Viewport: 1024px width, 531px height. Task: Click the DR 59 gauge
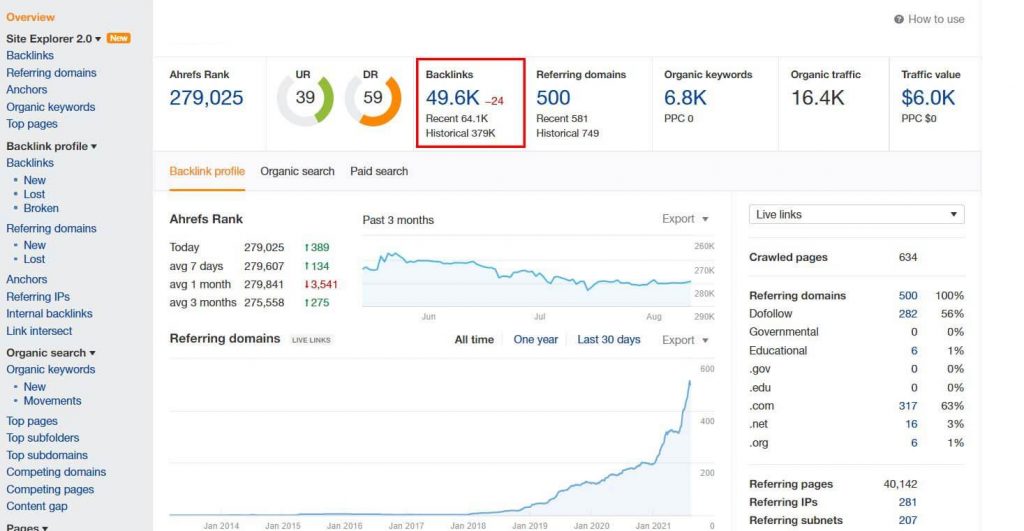click(373, 98)
